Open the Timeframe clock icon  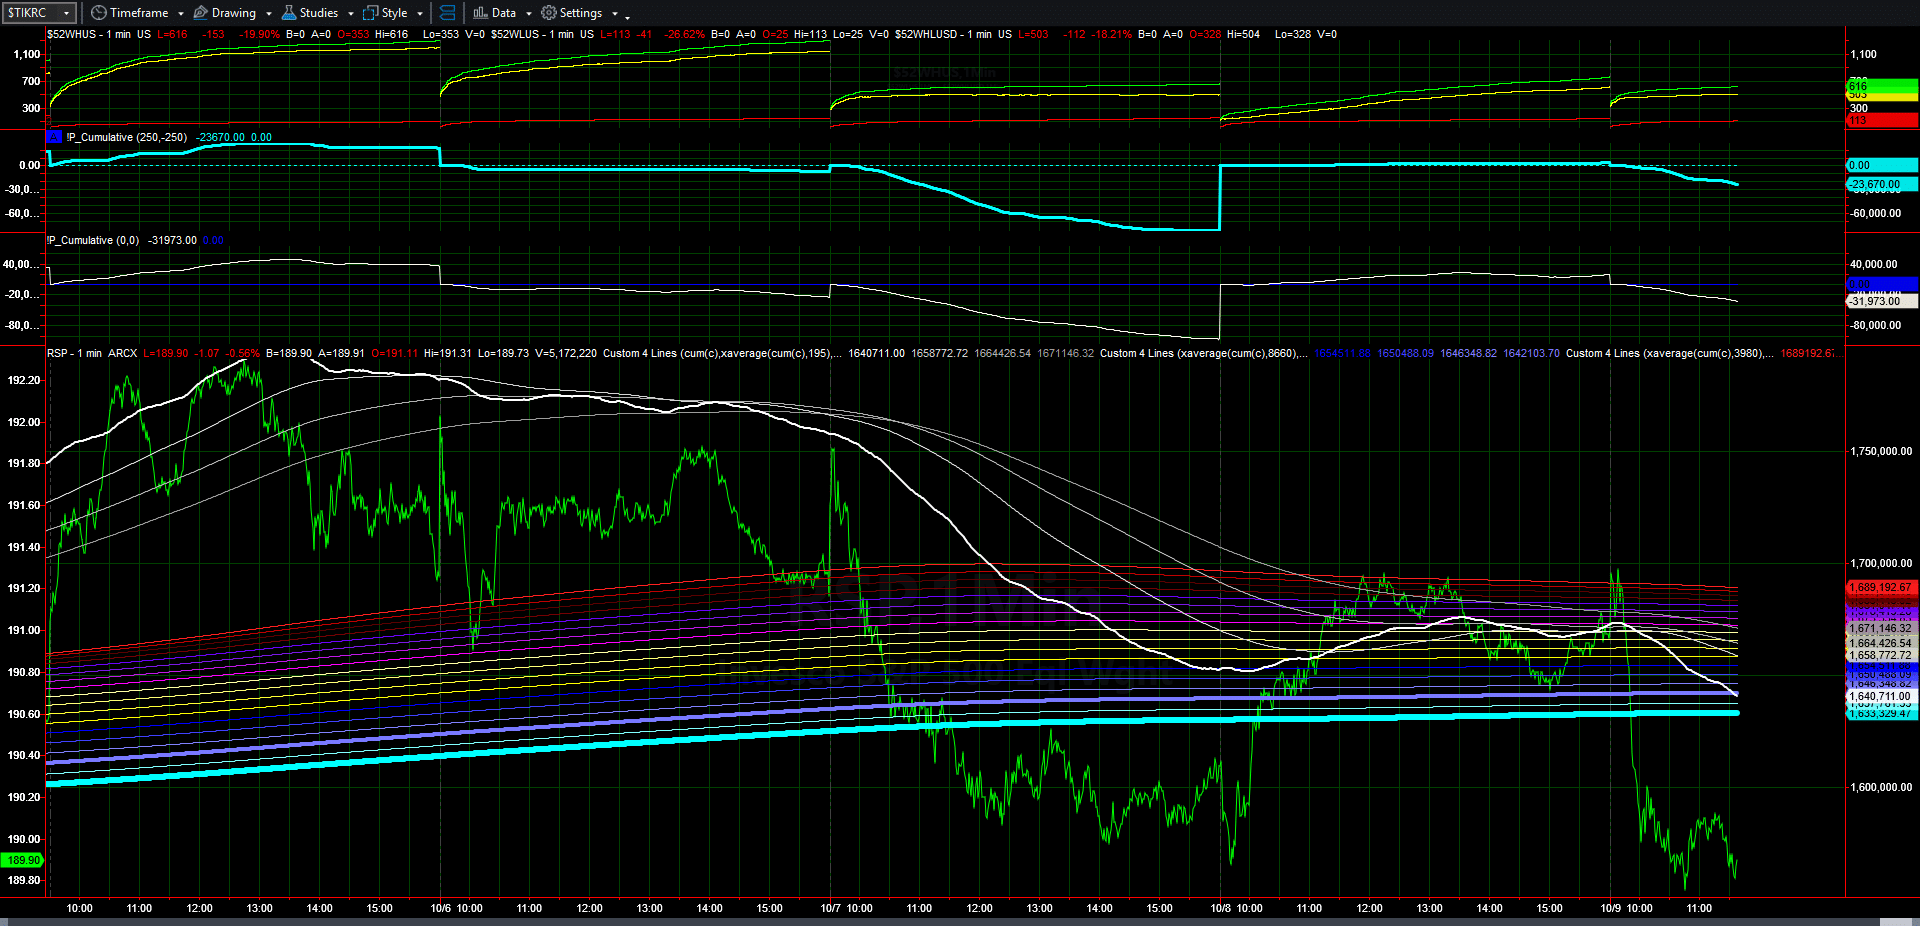(x=97, y=12)
